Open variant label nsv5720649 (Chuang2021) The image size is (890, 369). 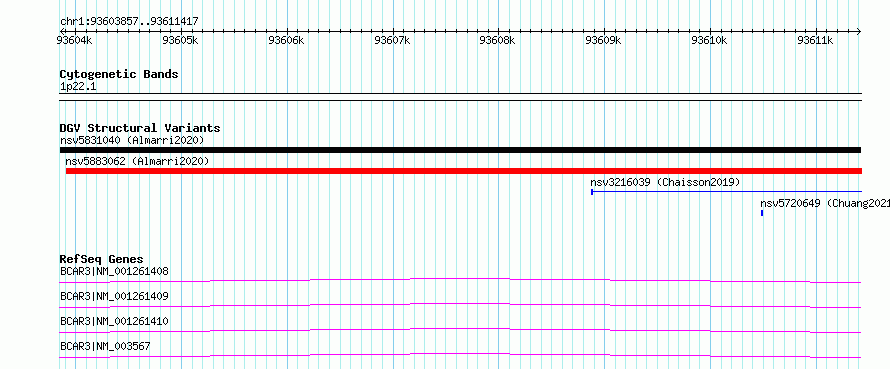click(x=825, y=203)
